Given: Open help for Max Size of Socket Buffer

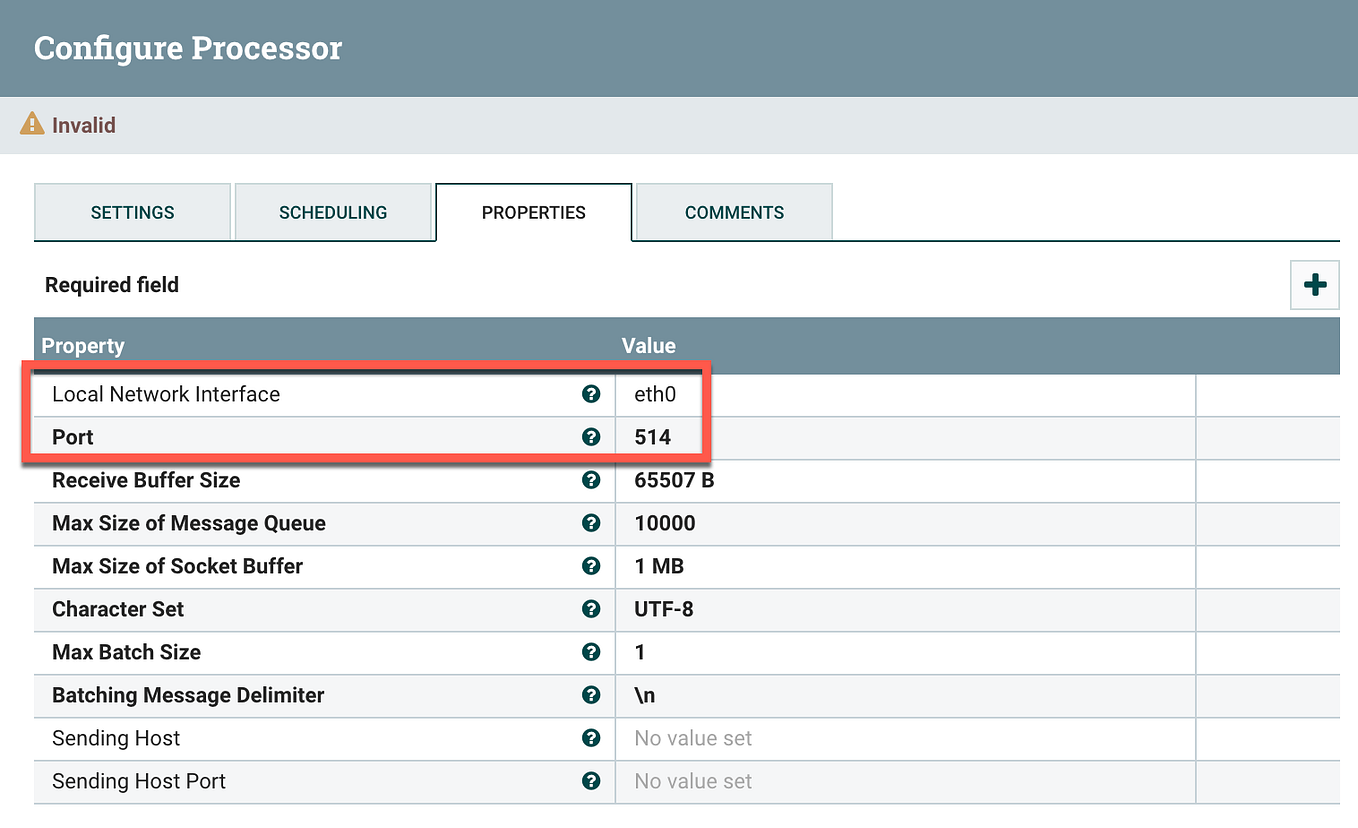Looking at the screenshot, I should click(x=591, y=566).
